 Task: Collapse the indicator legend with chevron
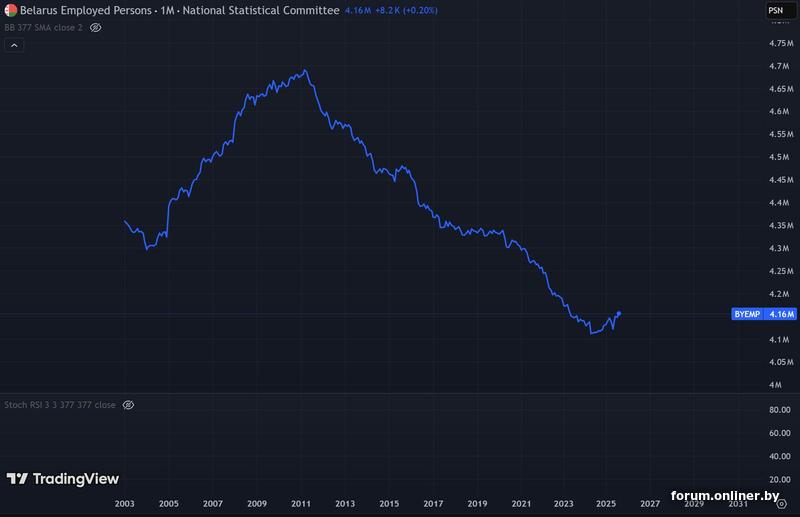click(14, 45)
